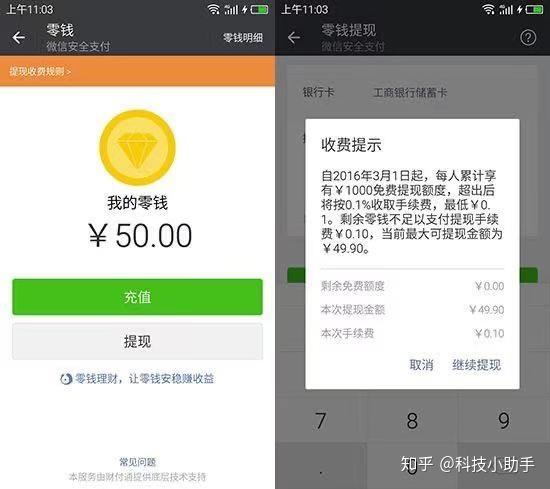Tap the back arrow on 零钱提现 screen
The height and width of the screenshot is (489, 550).
click(294, 38)
